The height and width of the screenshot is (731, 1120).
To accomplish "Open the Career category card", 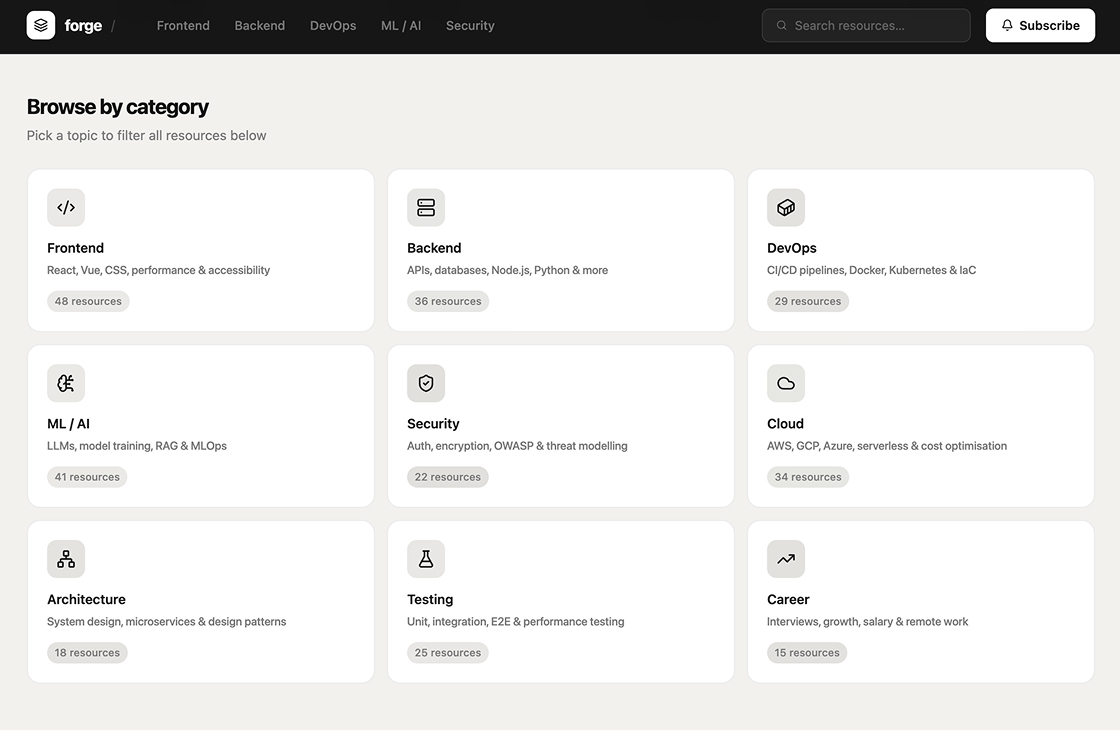I will pos(920,600).
